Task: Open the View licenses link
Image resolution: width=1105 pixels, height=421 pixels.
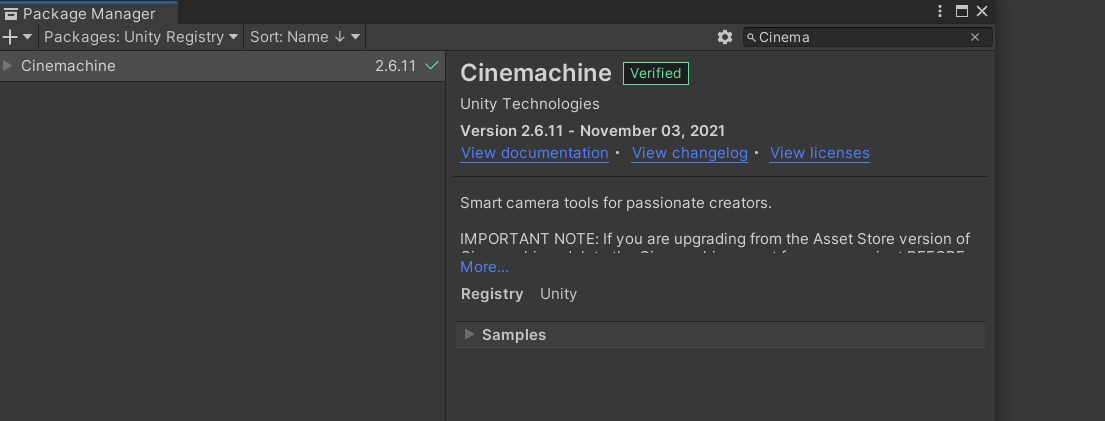Action: coord(820,153)
